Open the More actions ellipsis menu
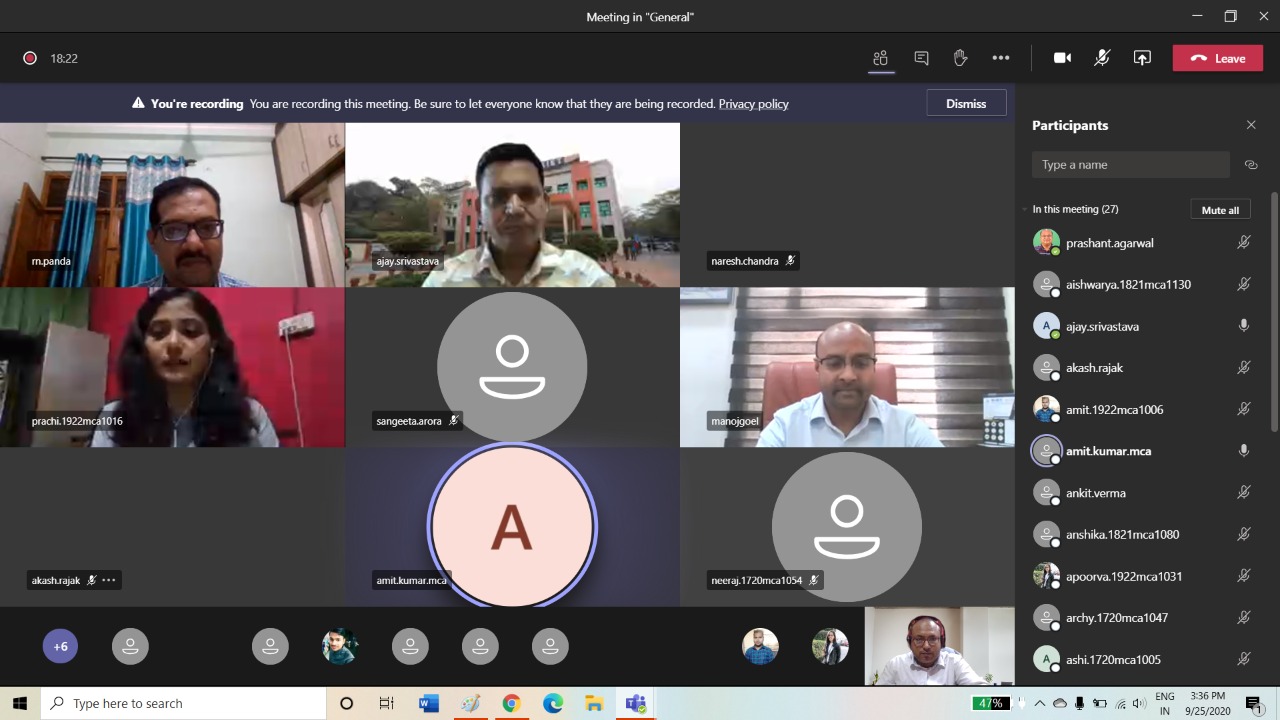This screenshot has width=1280, height=720. (1000, 58)
